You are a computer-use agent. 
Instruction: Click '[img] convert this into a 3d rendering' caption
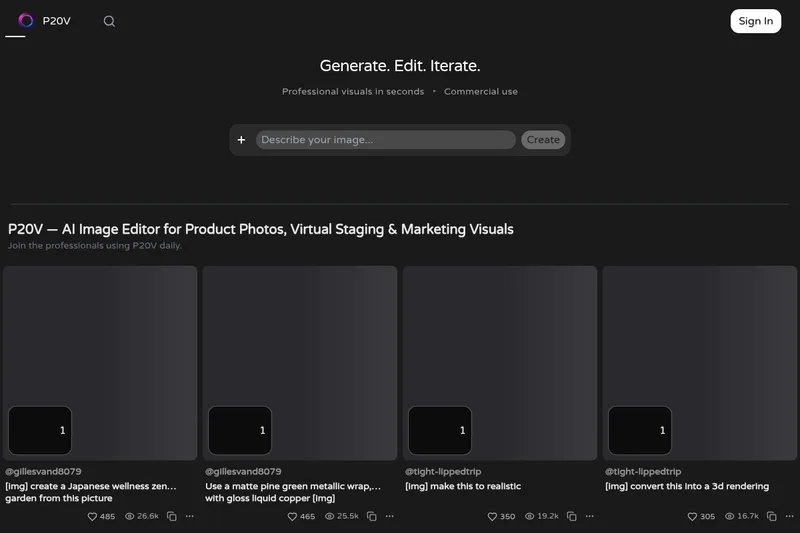[x=687, y=486]
